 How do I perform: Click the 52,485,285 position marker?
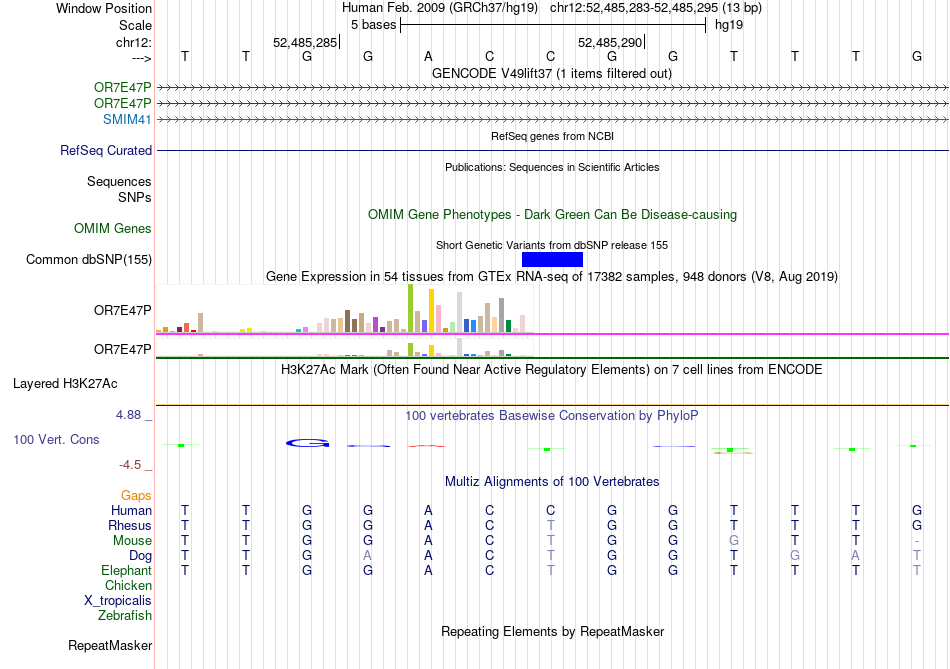click(x=305, y=42)
